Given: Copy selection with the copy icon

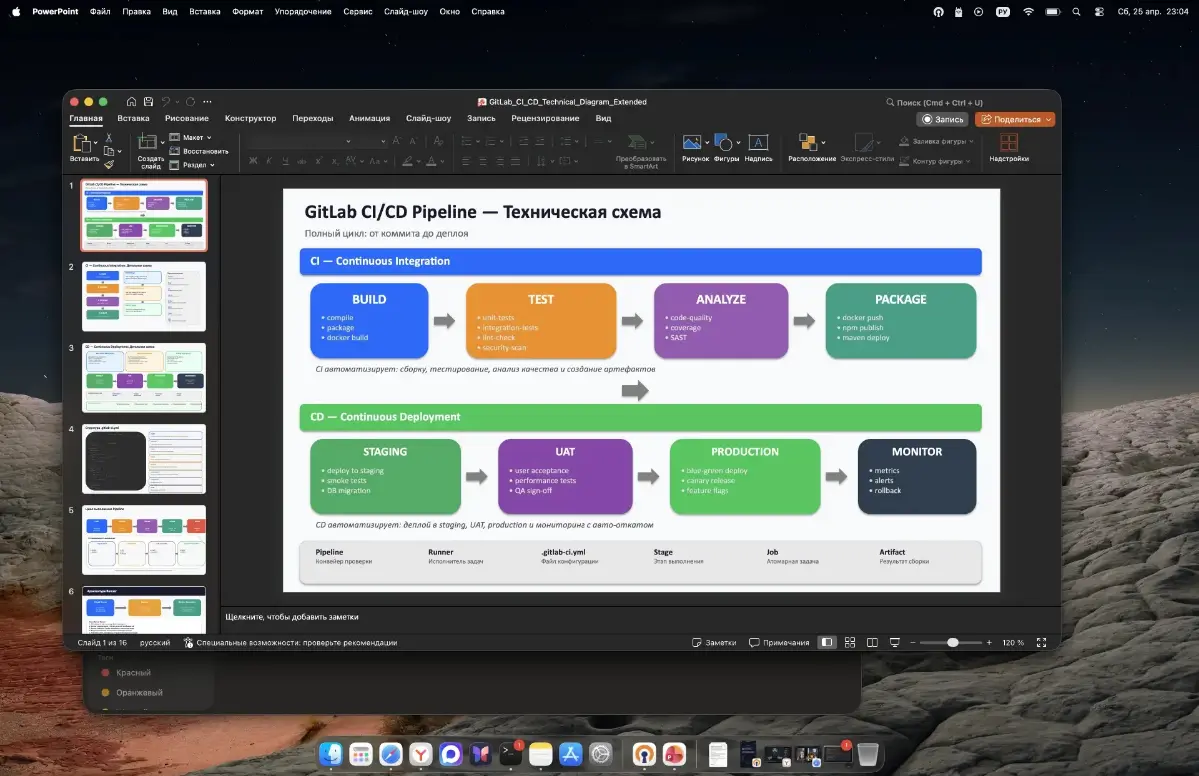Looking at the screenshot, I should [x=109, y=151].
